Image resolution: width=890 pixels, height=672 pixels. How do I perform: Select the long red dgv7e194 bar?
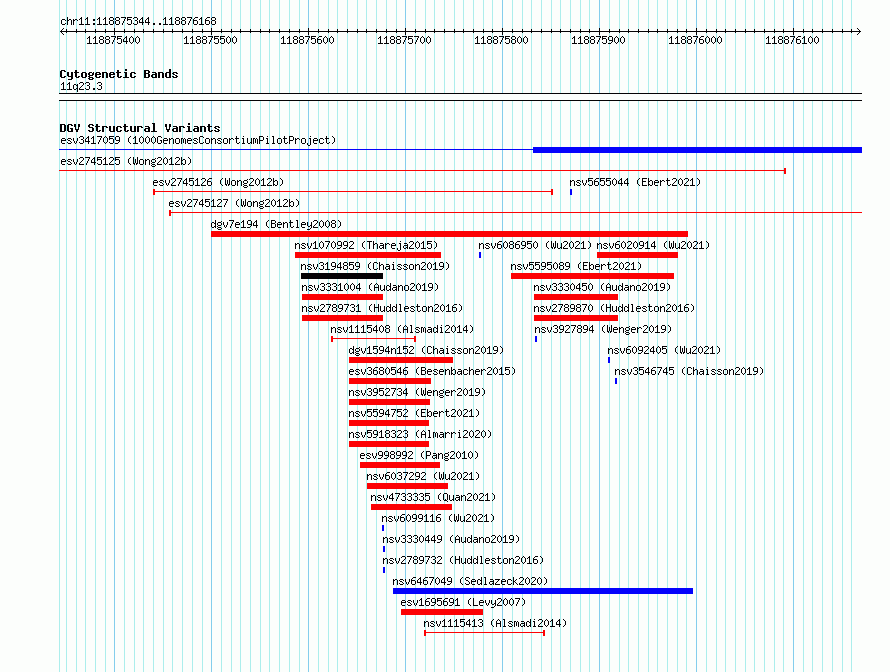(x=450, y=234)
